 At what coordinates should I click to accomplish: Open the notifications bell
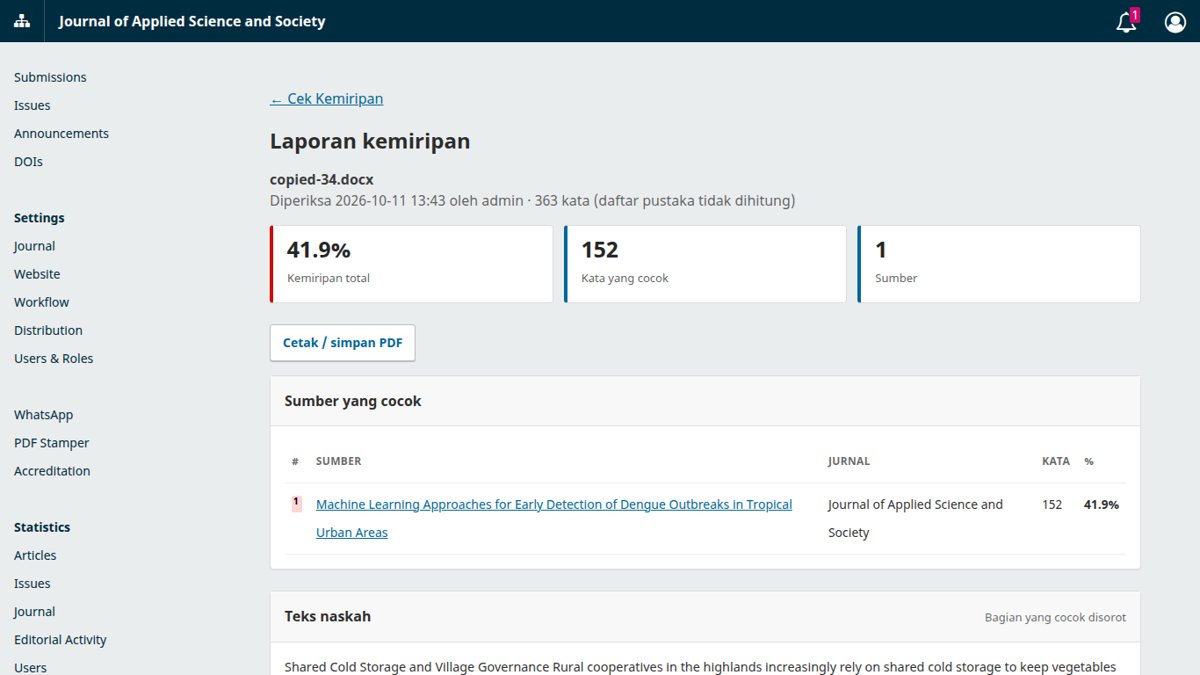1127,21
